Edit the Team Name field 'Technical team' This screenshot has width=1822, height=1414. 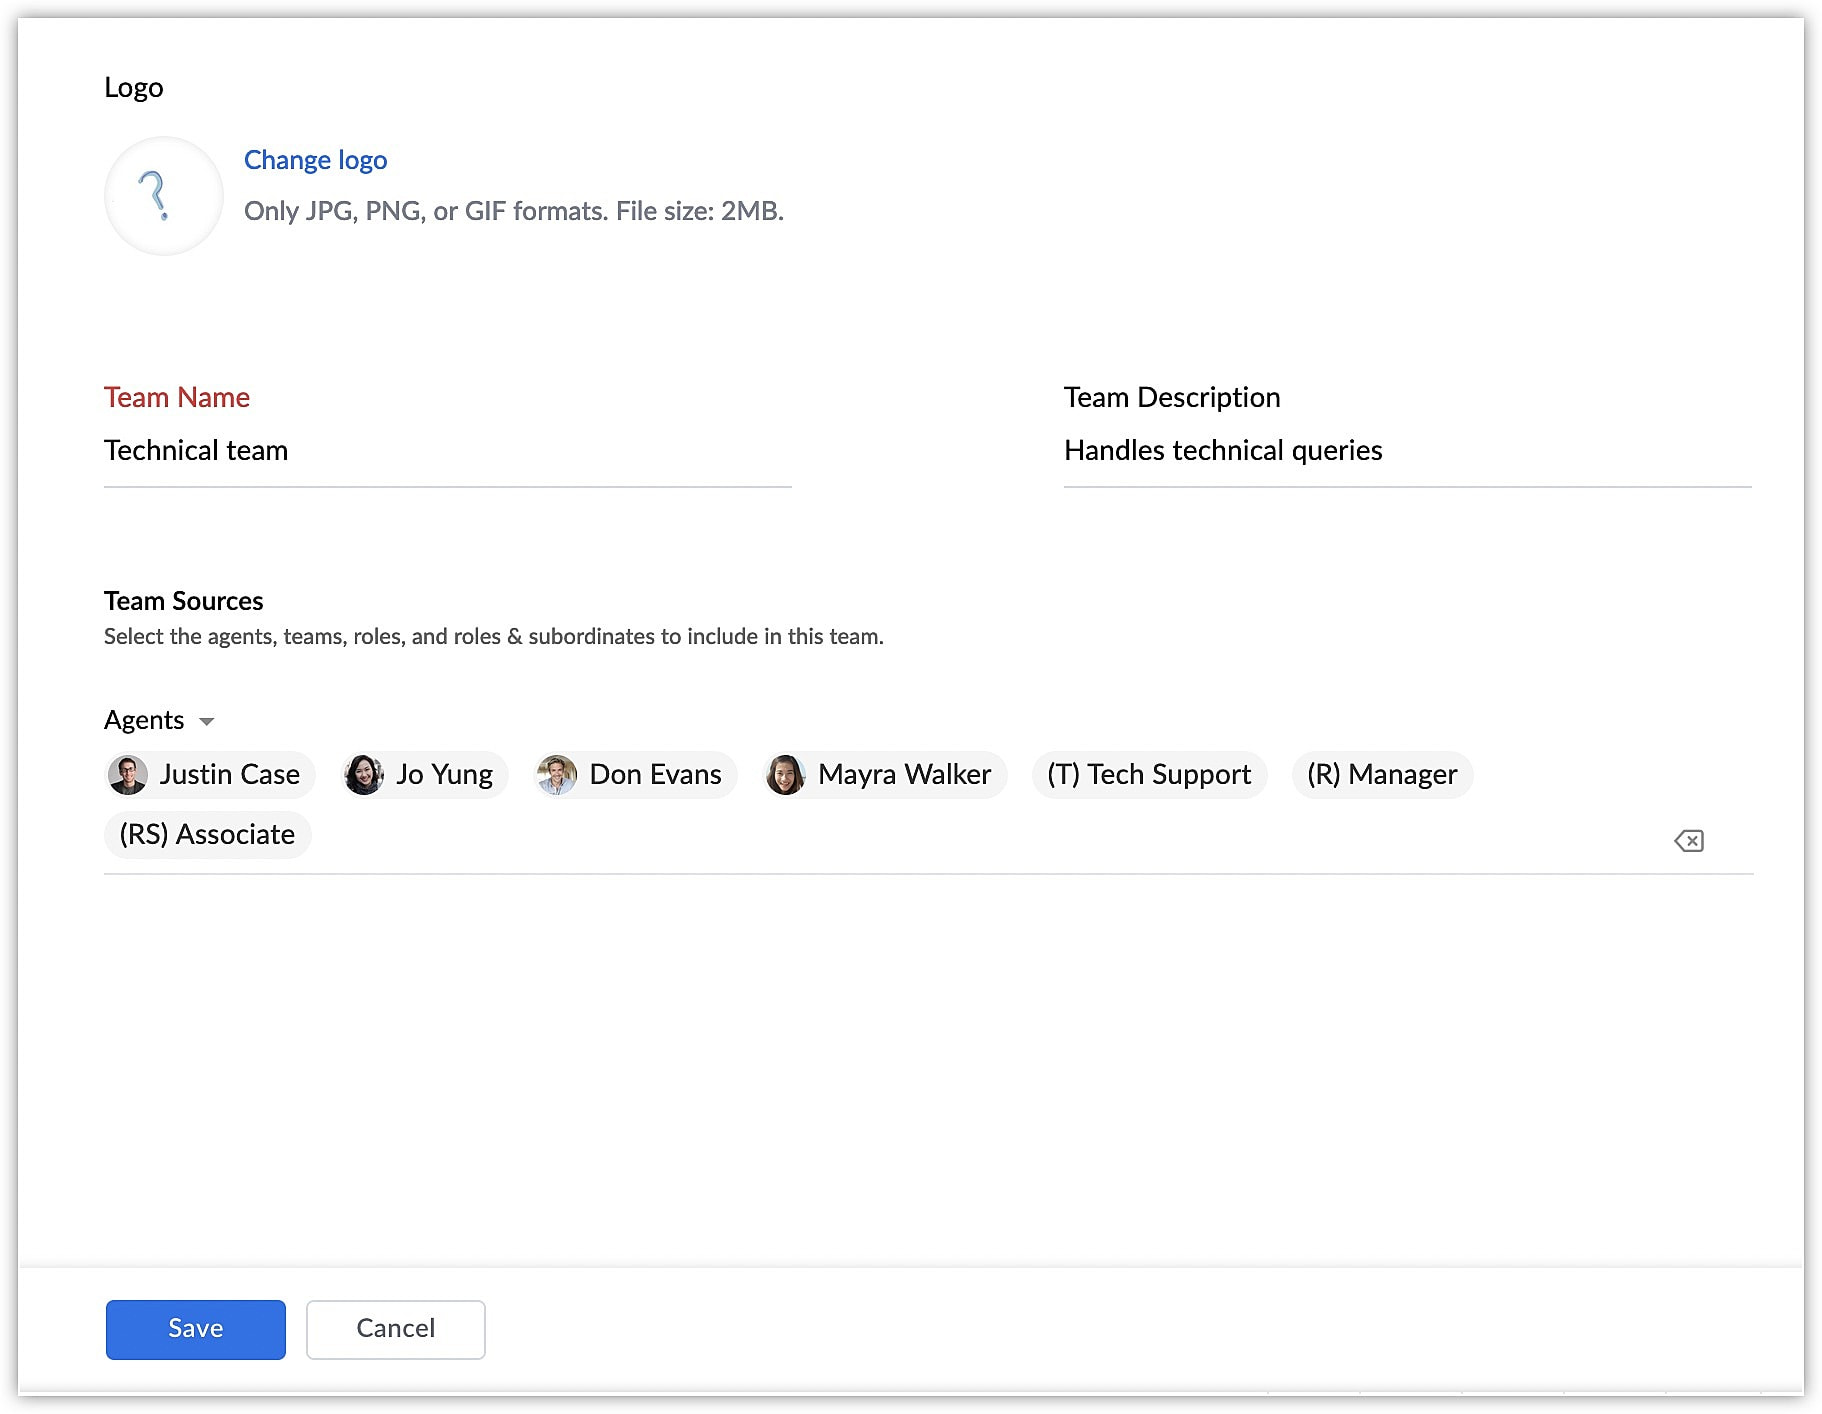(x=447, y=451)
